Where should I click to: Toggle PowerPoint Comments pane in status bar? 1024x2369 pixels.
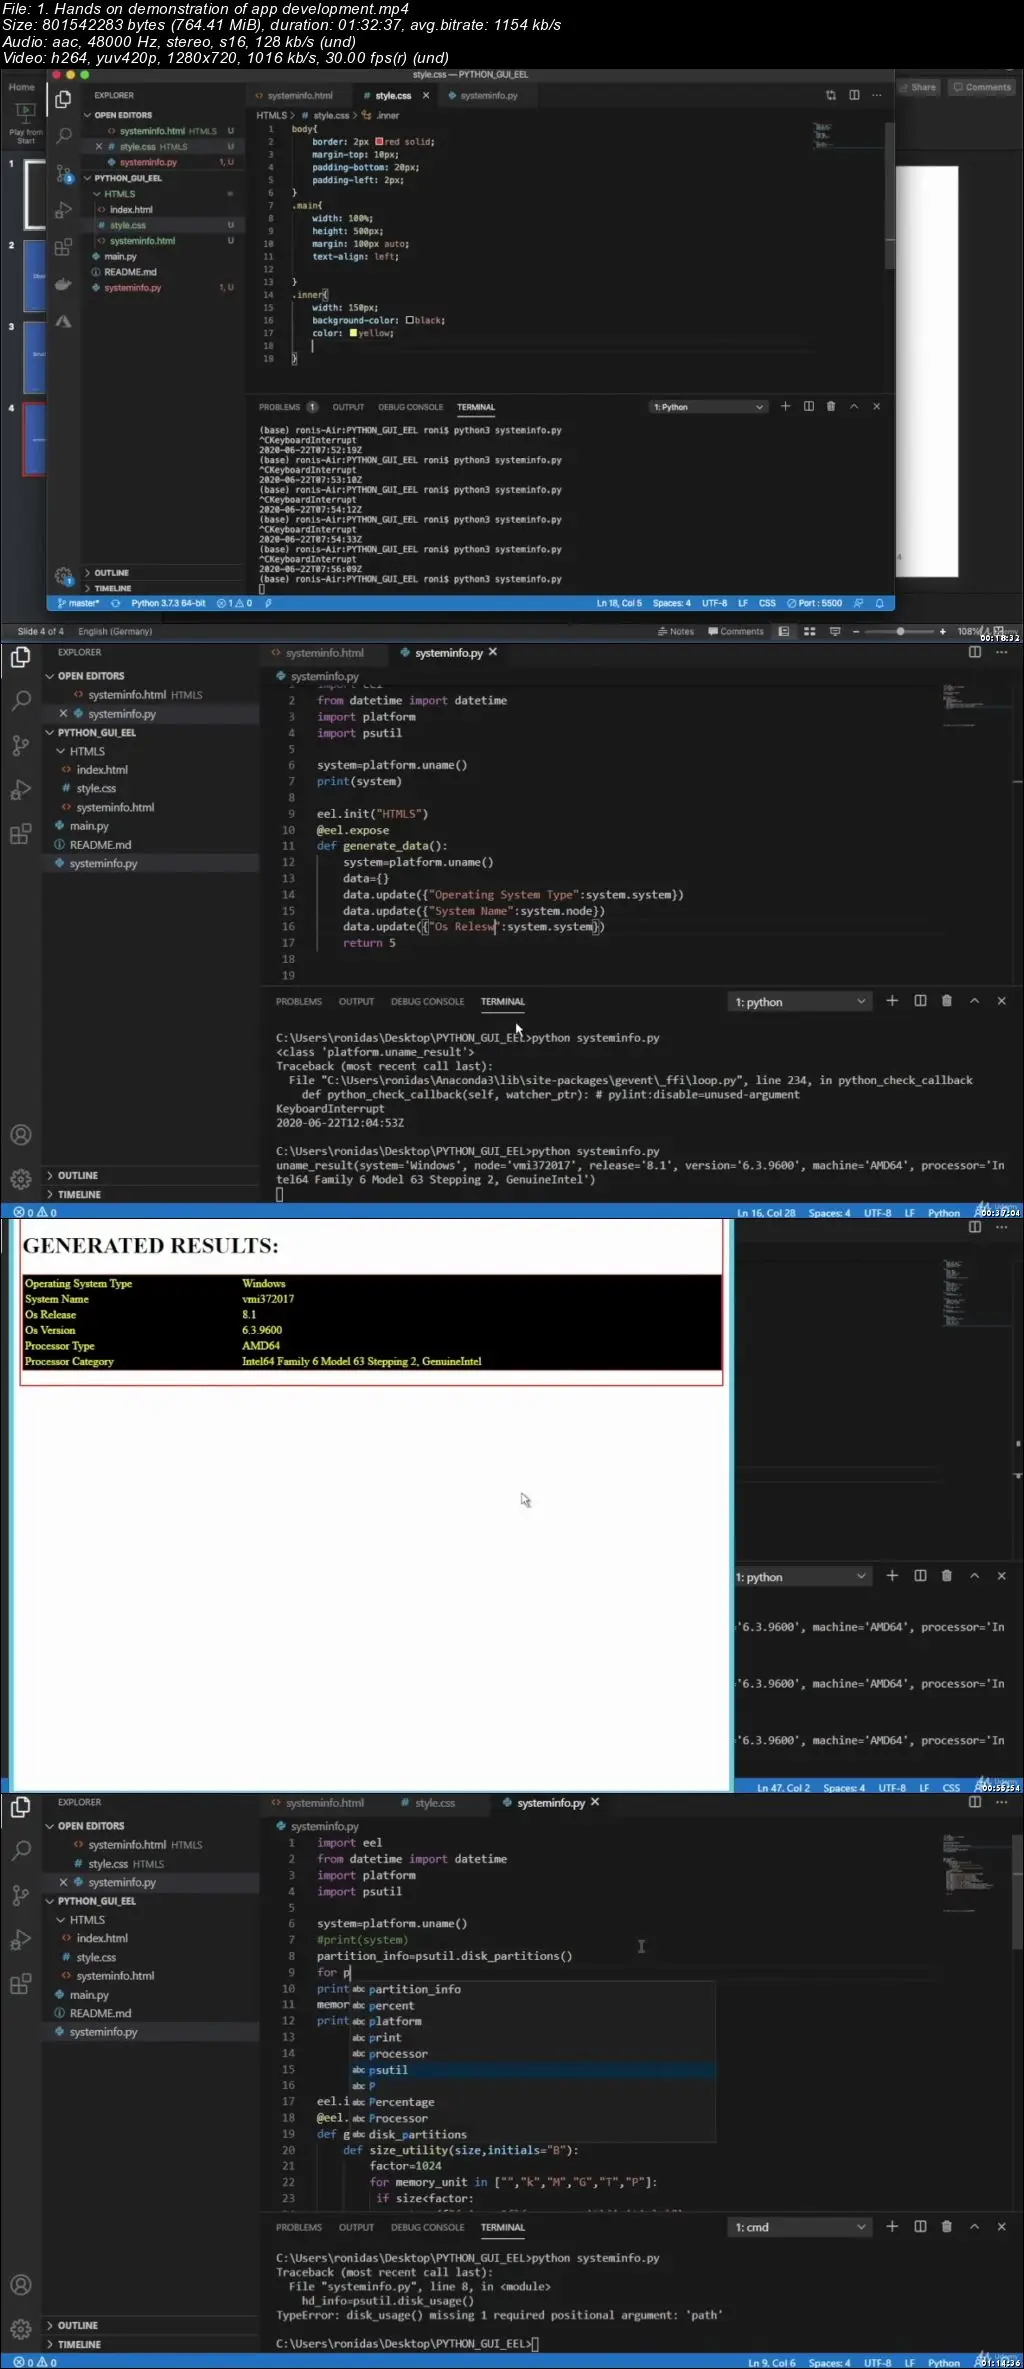coord(736,631)
